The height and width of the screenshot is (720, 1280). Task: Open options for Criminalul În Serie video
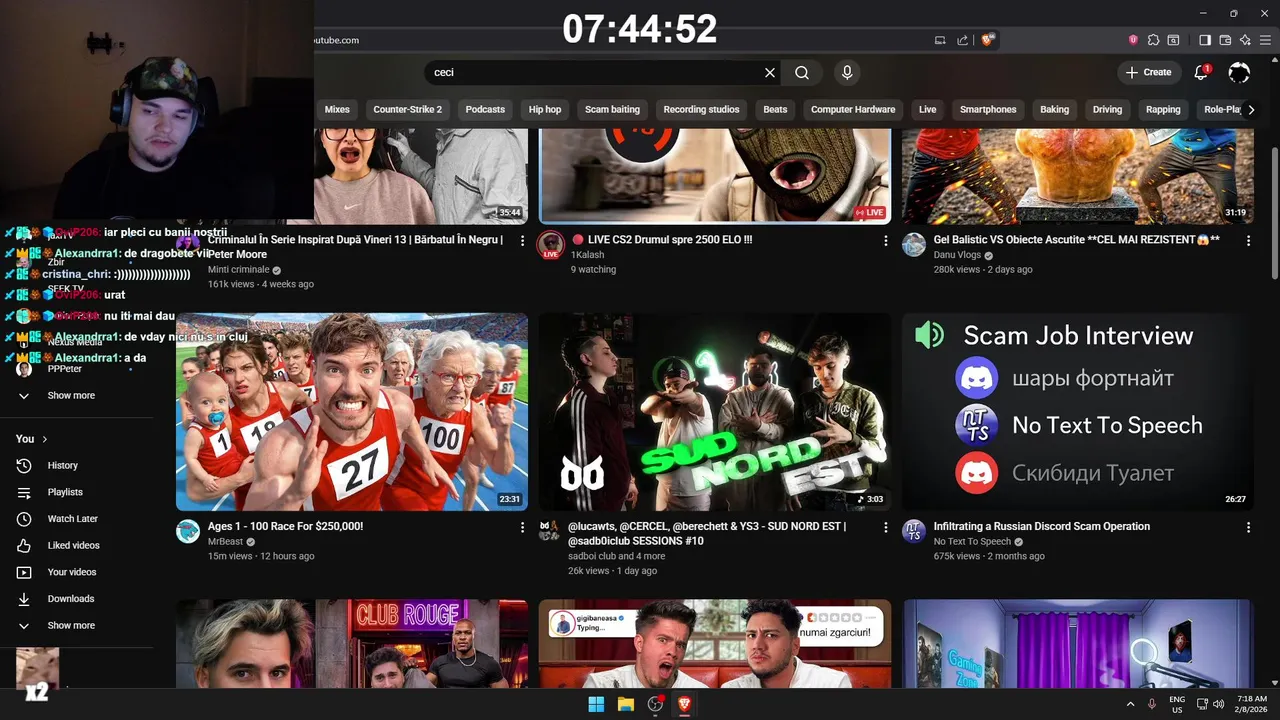(x=522, y=241)
